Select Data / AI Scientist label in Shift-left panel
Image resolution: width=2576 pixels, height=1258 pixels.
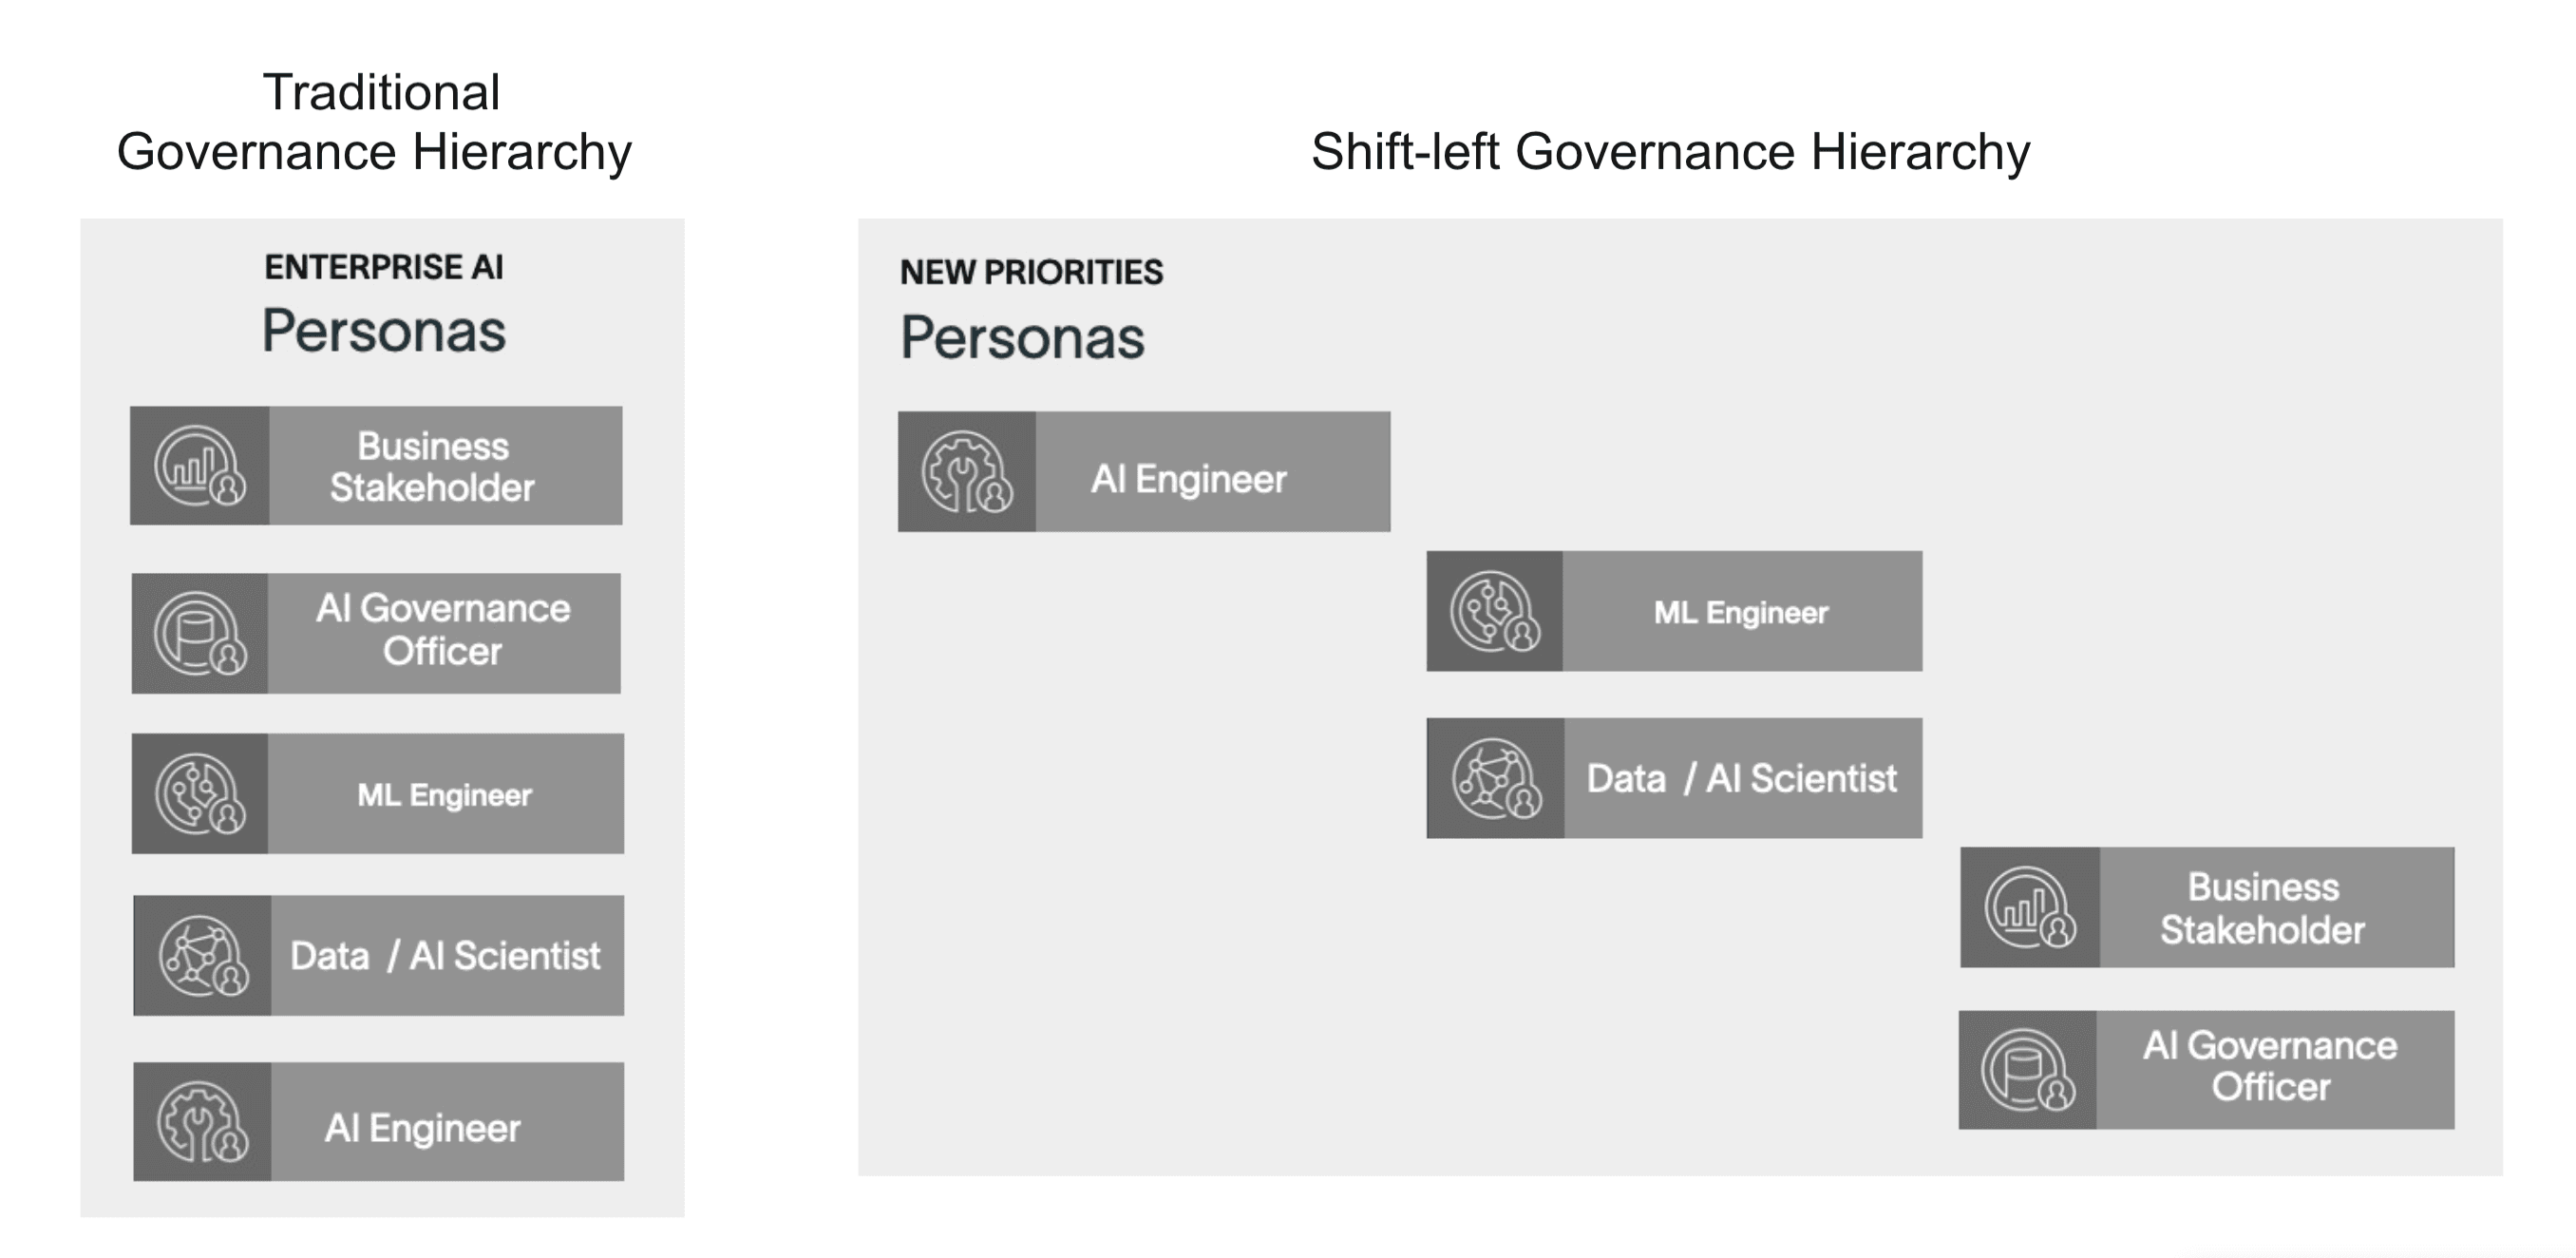(1741, 778)
